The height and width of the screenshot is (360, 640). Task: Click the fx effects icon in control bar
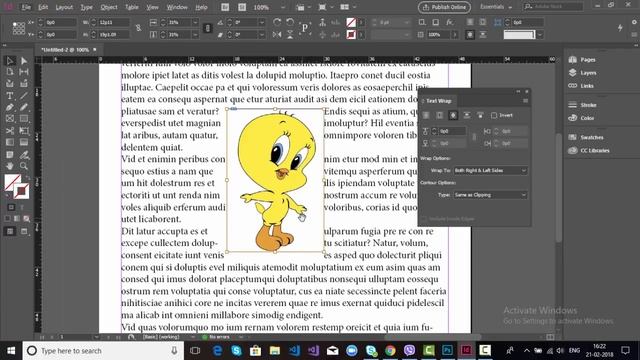coord(449,22)
